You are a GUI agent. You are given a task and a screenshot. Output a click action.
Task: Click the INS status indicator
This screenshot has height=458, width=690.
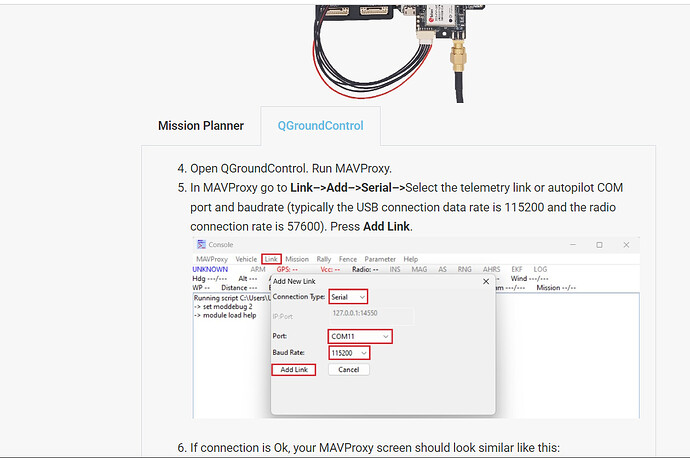coord(395,269)
